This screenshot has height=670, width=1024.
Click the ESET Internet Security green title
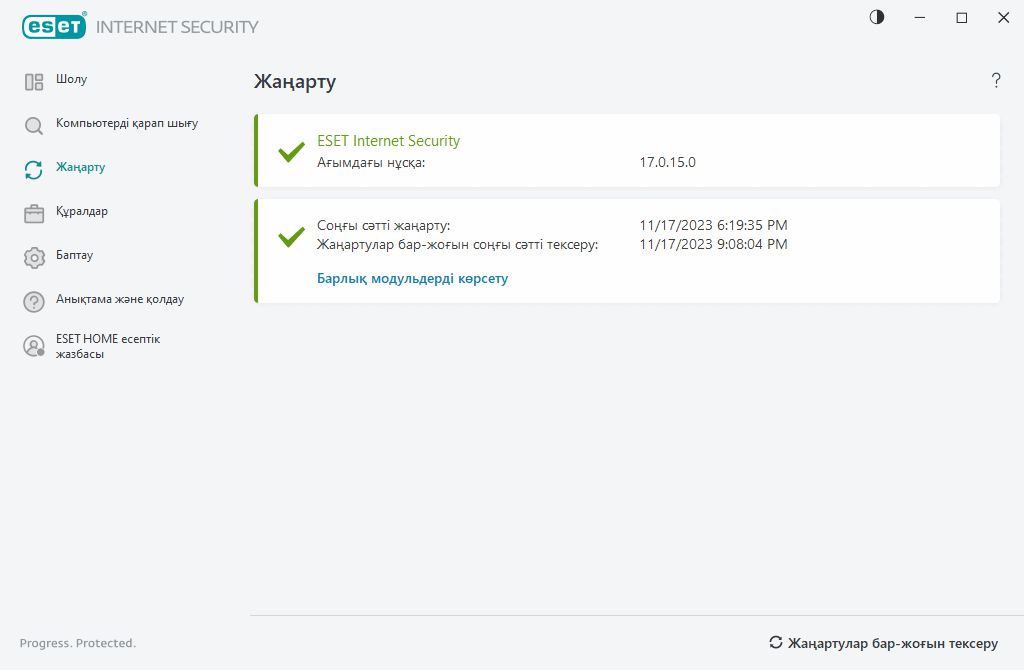click(388, 141)
